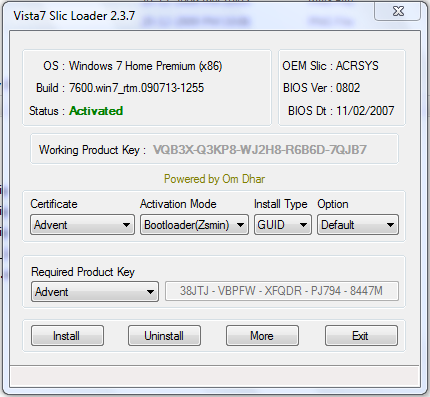
Task: Select the working product key VQB3X-Q3KP8 text
Action: tap(260, 150)
